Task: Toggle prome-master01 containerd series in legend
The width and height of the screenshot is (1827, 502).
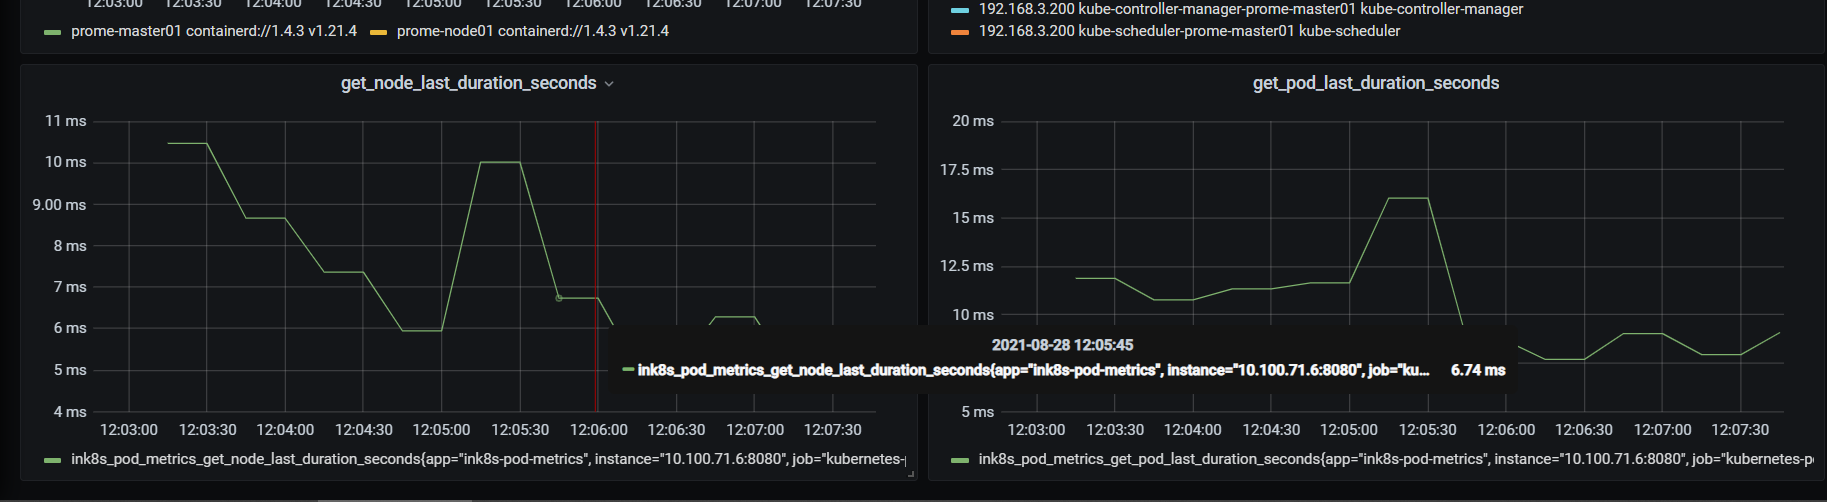Action: 214,31
